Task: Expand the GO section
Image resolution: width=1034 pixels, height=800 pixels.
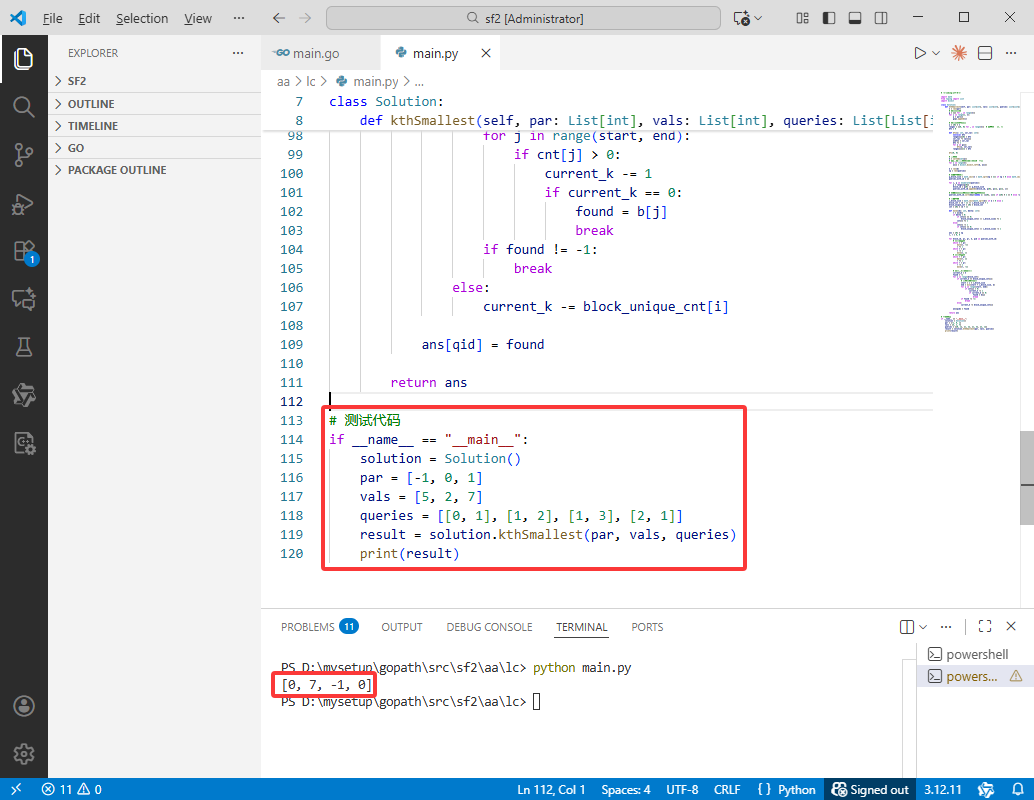Action: [x=154, y=148]
